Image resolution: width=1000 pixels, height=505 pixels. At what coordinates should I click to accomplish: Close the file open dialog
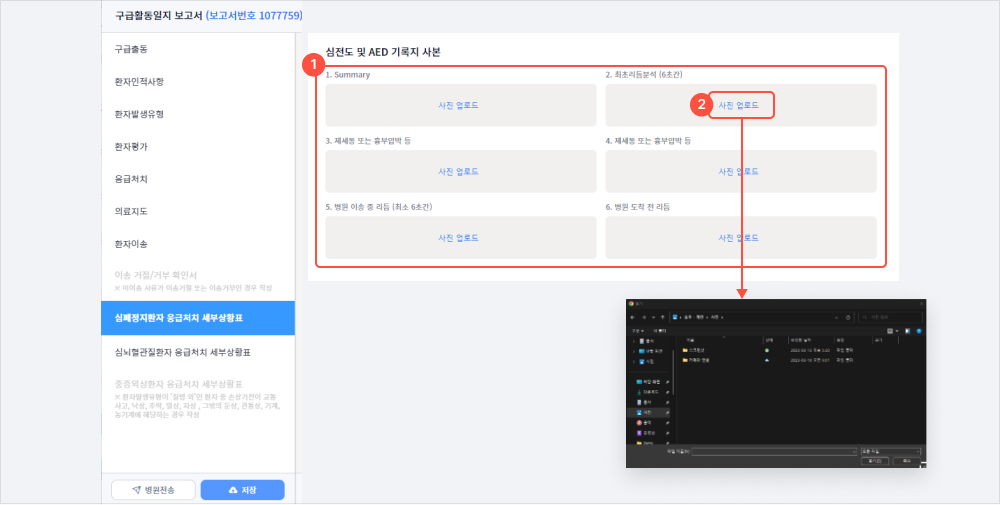922,304
